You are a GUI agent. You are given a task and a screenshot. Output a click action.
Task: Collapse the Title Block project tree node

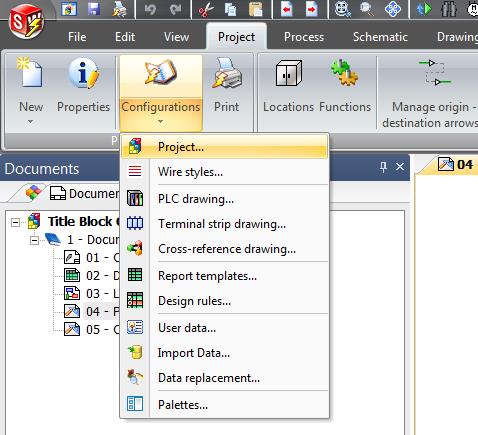pyautogui.click(x=15, y=222)
